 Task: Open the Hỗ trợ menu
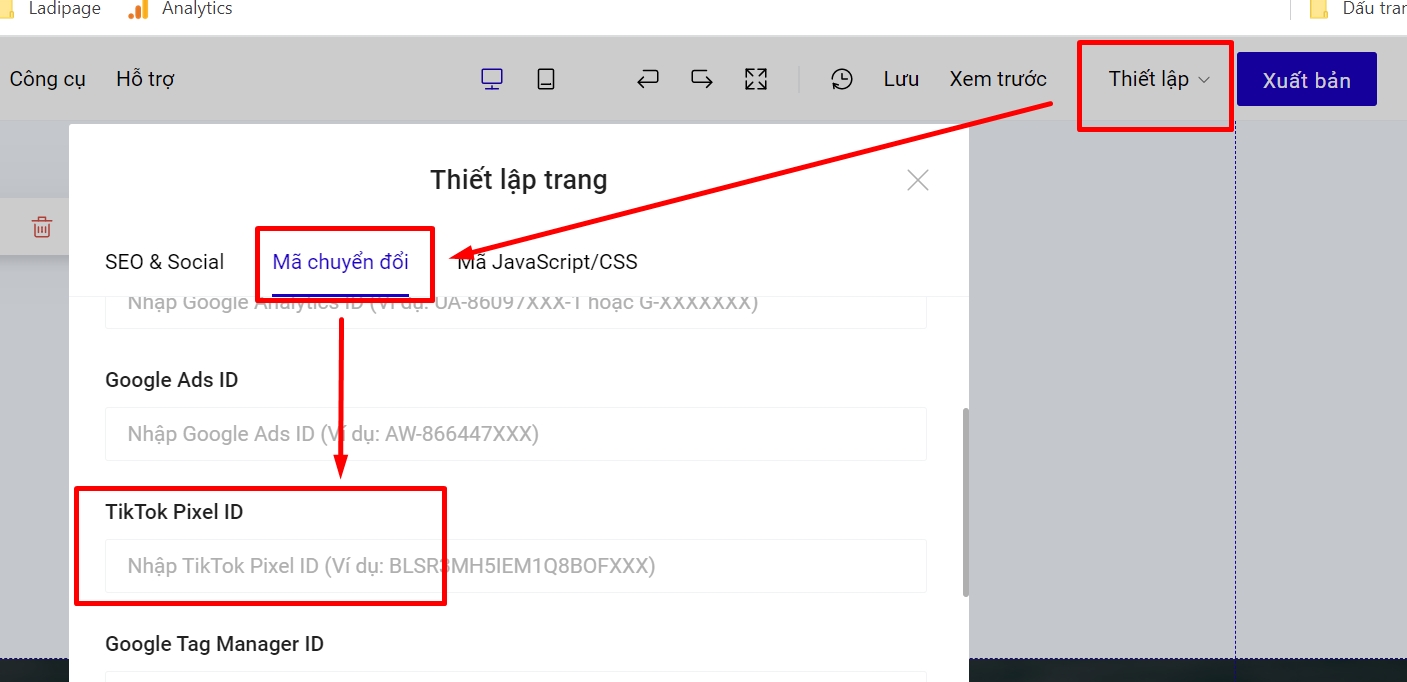pyautogui.click(x=145, y=79)
